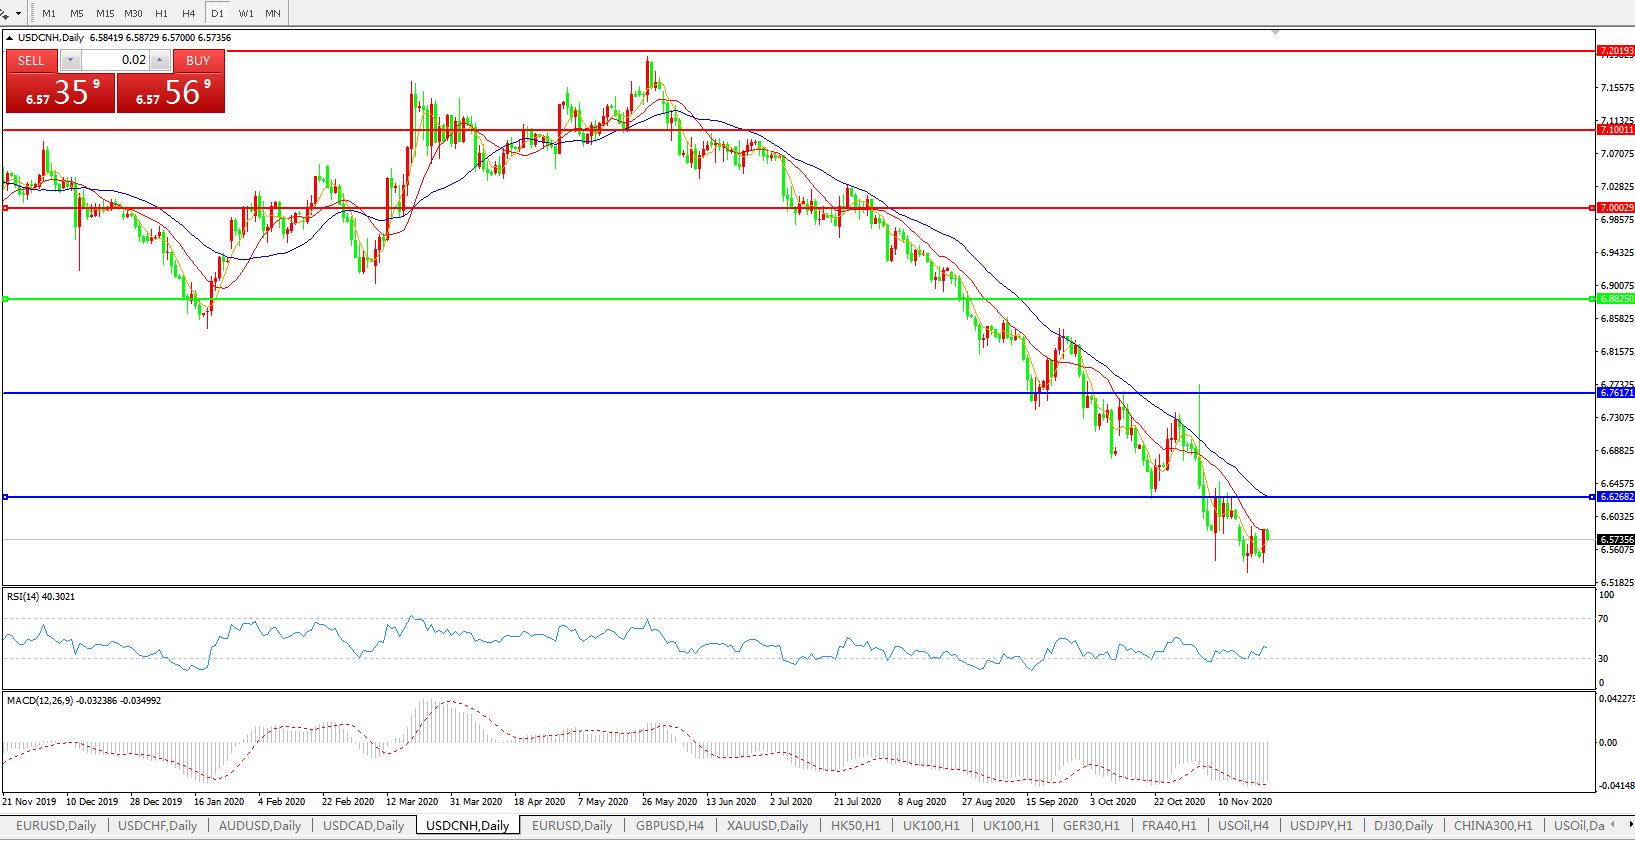Image resolution: width=1635 pixels, height=841 pixels.
Task: Switch to the H4 timeframe
Action: tap(189, 13)
